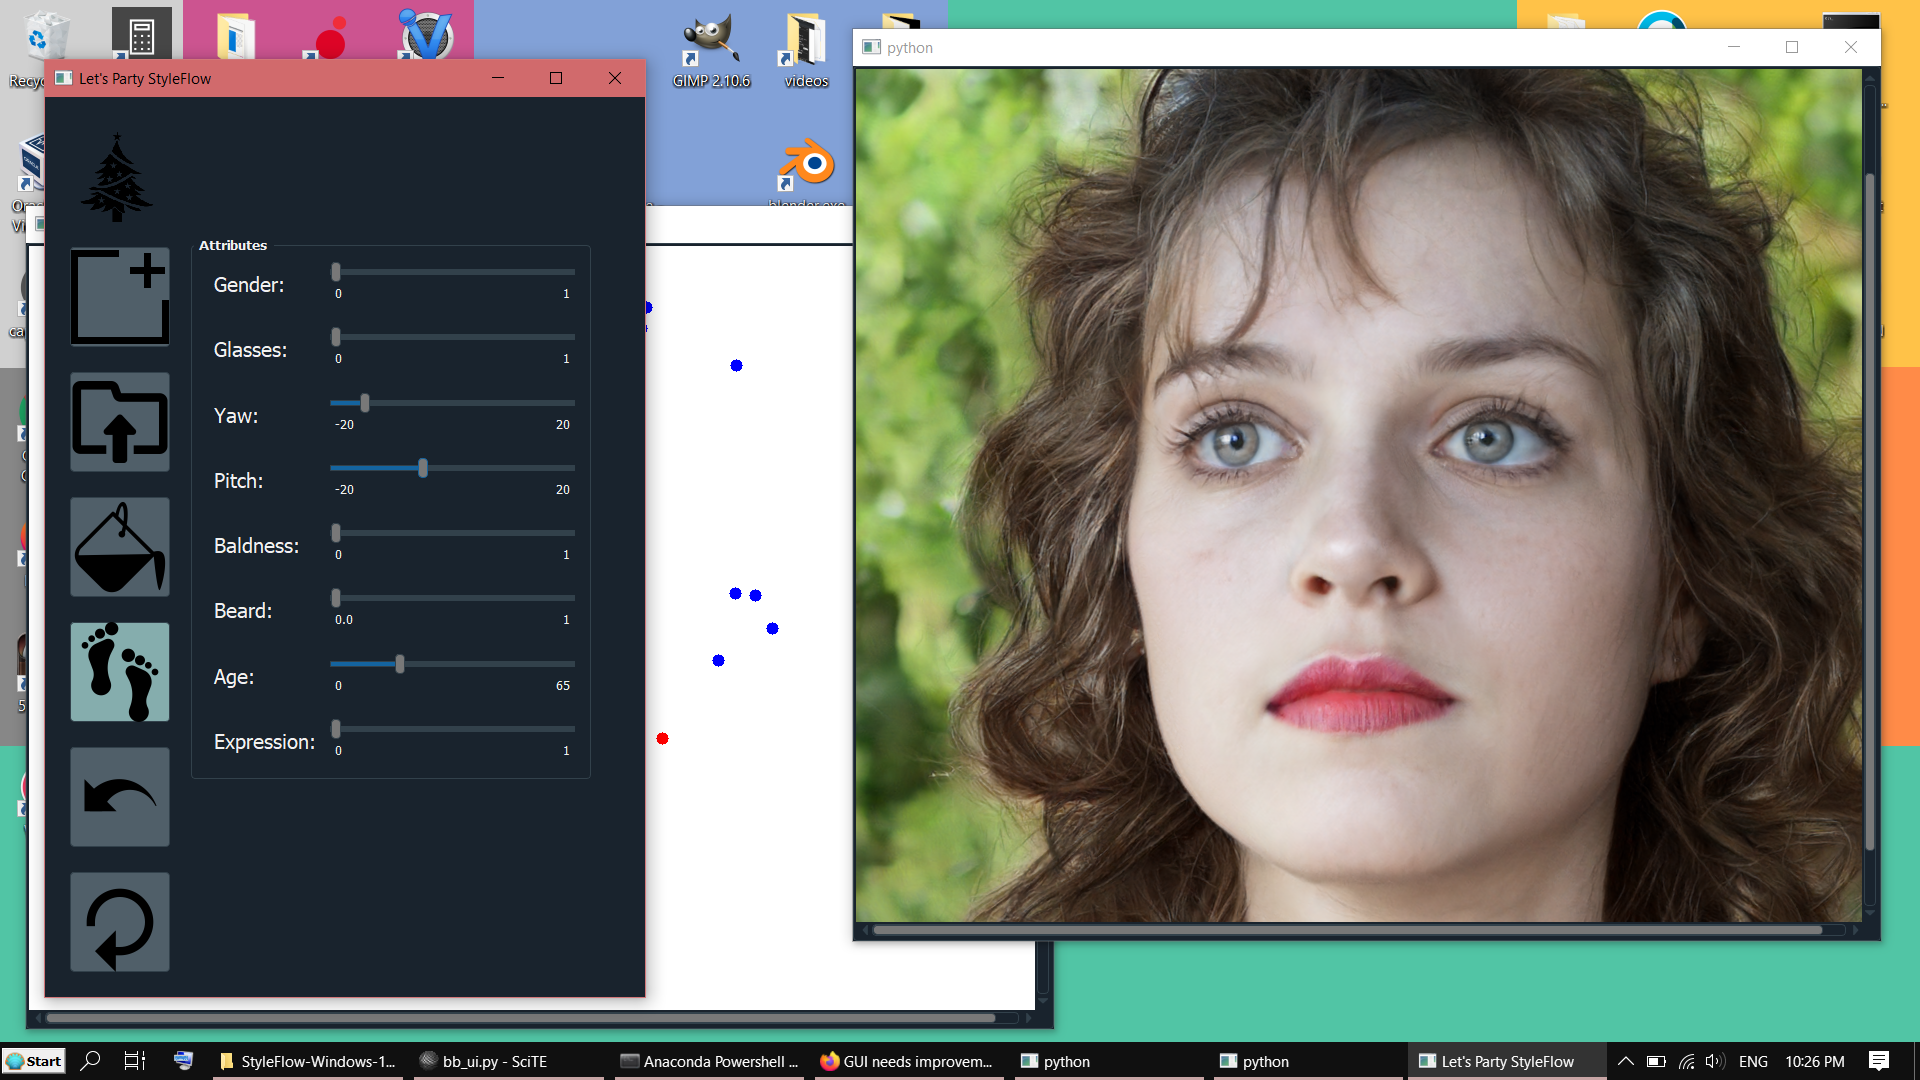
Task: Open the upload folder icon
Action: (x=119, y=422)
